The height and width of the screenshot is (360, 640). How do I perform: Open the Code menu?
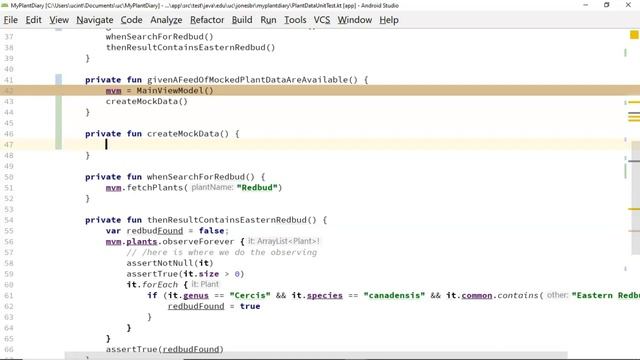(x=131, y=20)
